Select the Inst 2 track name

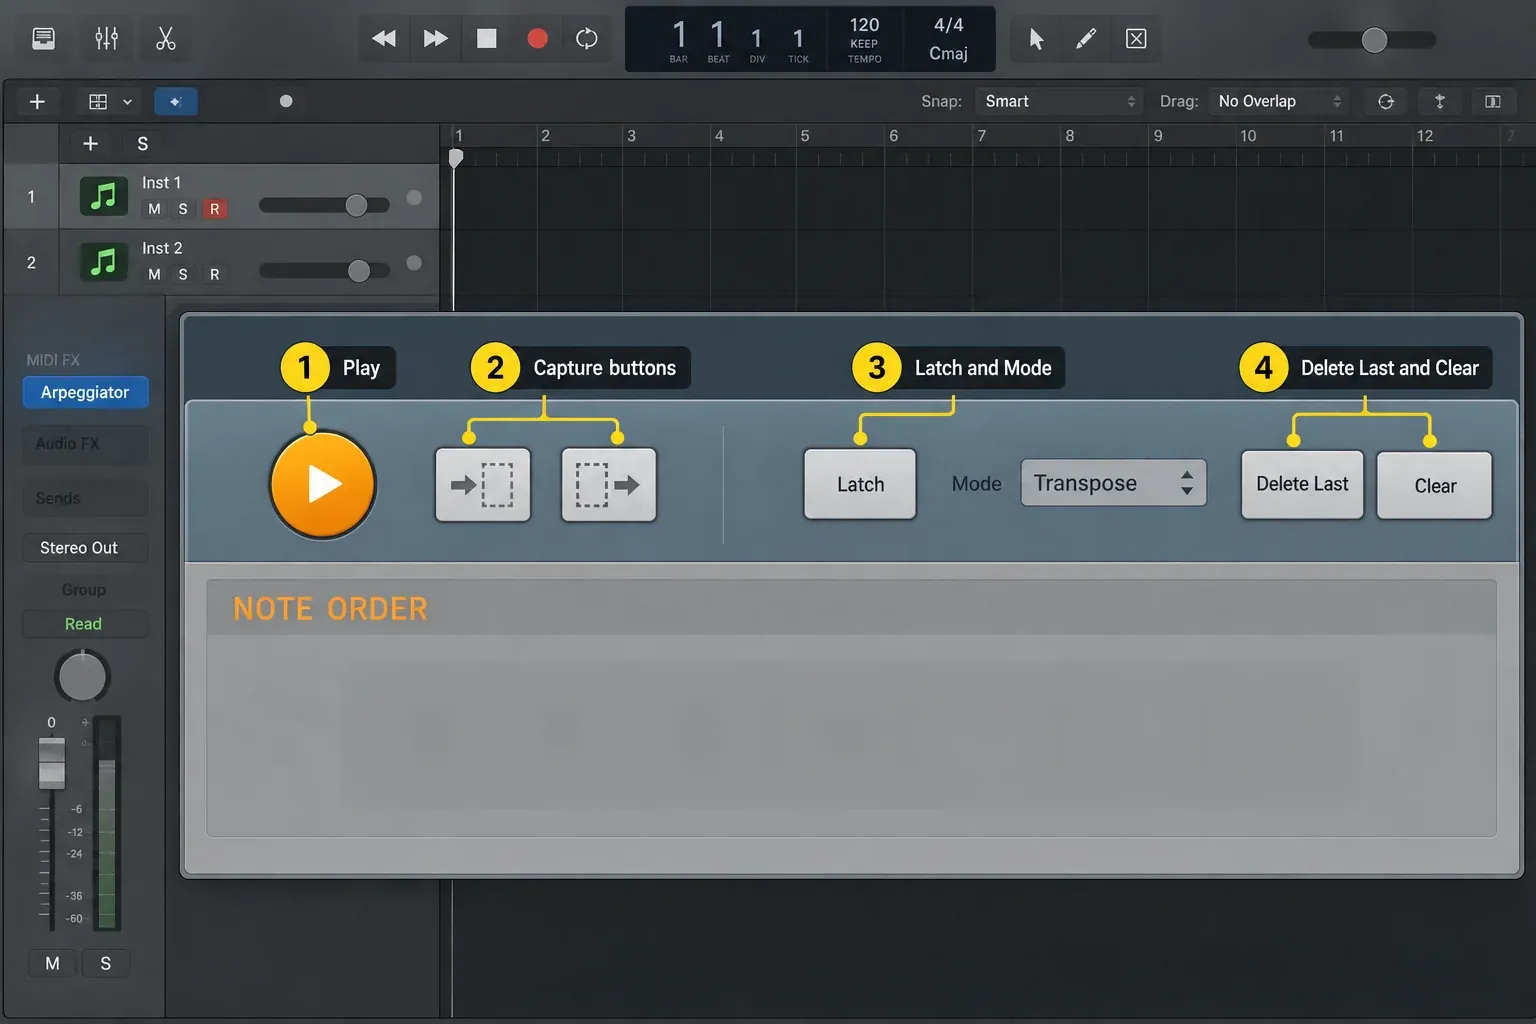pyautogui.click(x=162, y=248)
